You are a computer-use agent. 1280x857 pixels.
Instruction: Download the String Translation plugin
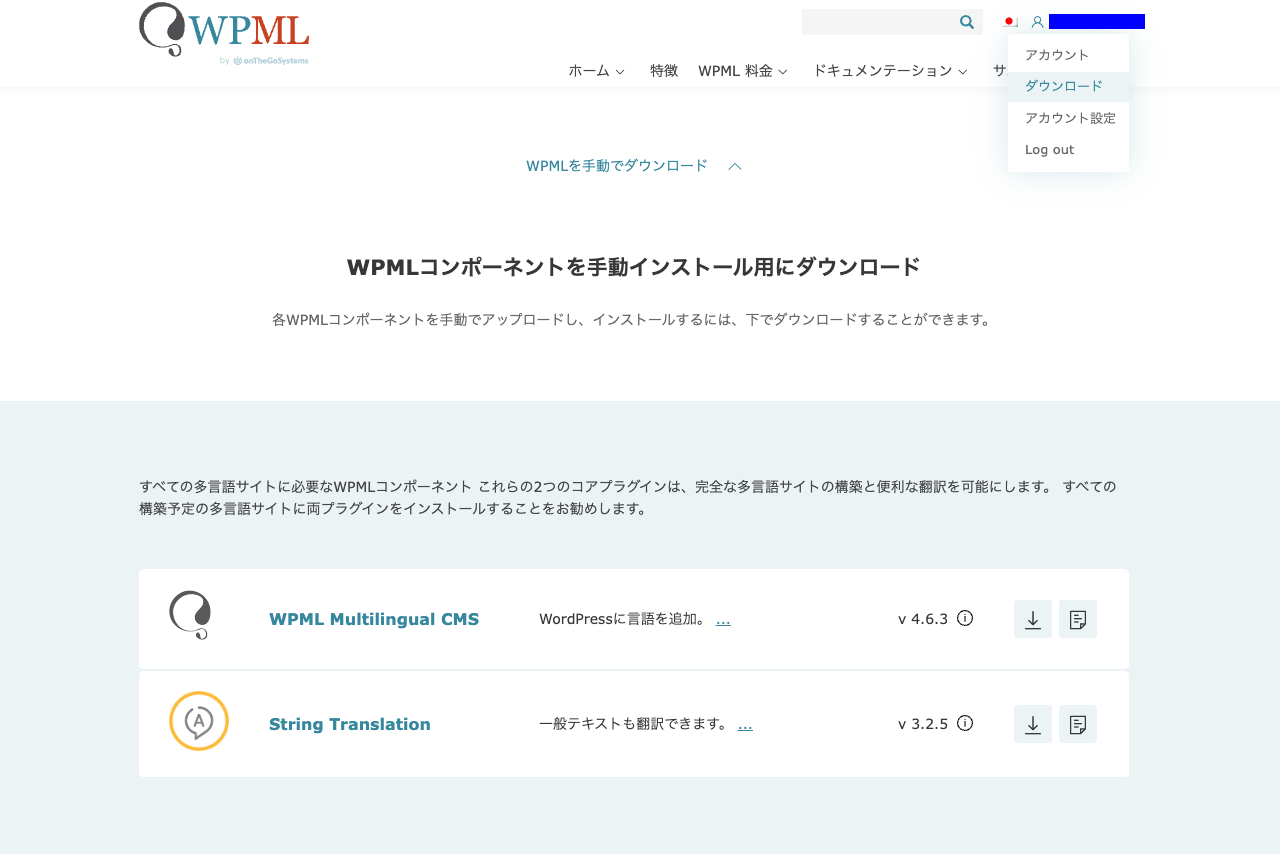[x=1033, y=724]
